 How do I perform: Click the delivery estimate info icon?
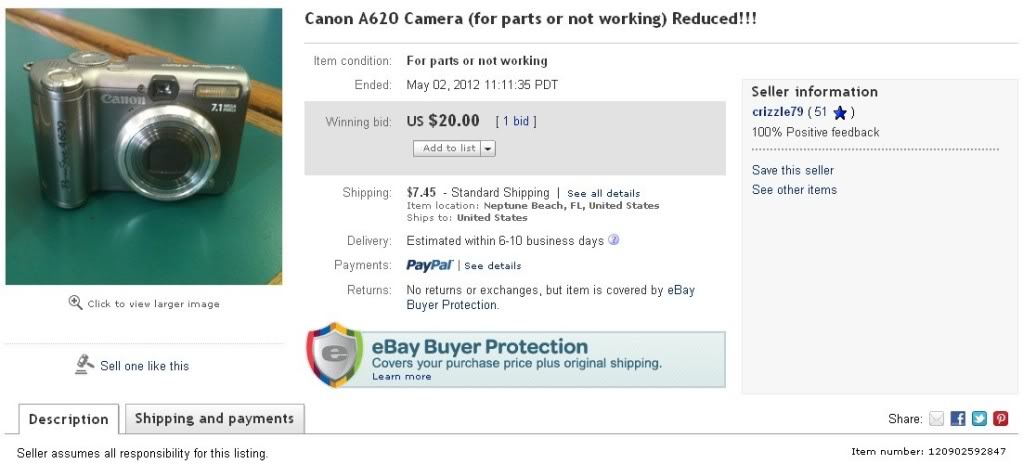coord(614,240)
